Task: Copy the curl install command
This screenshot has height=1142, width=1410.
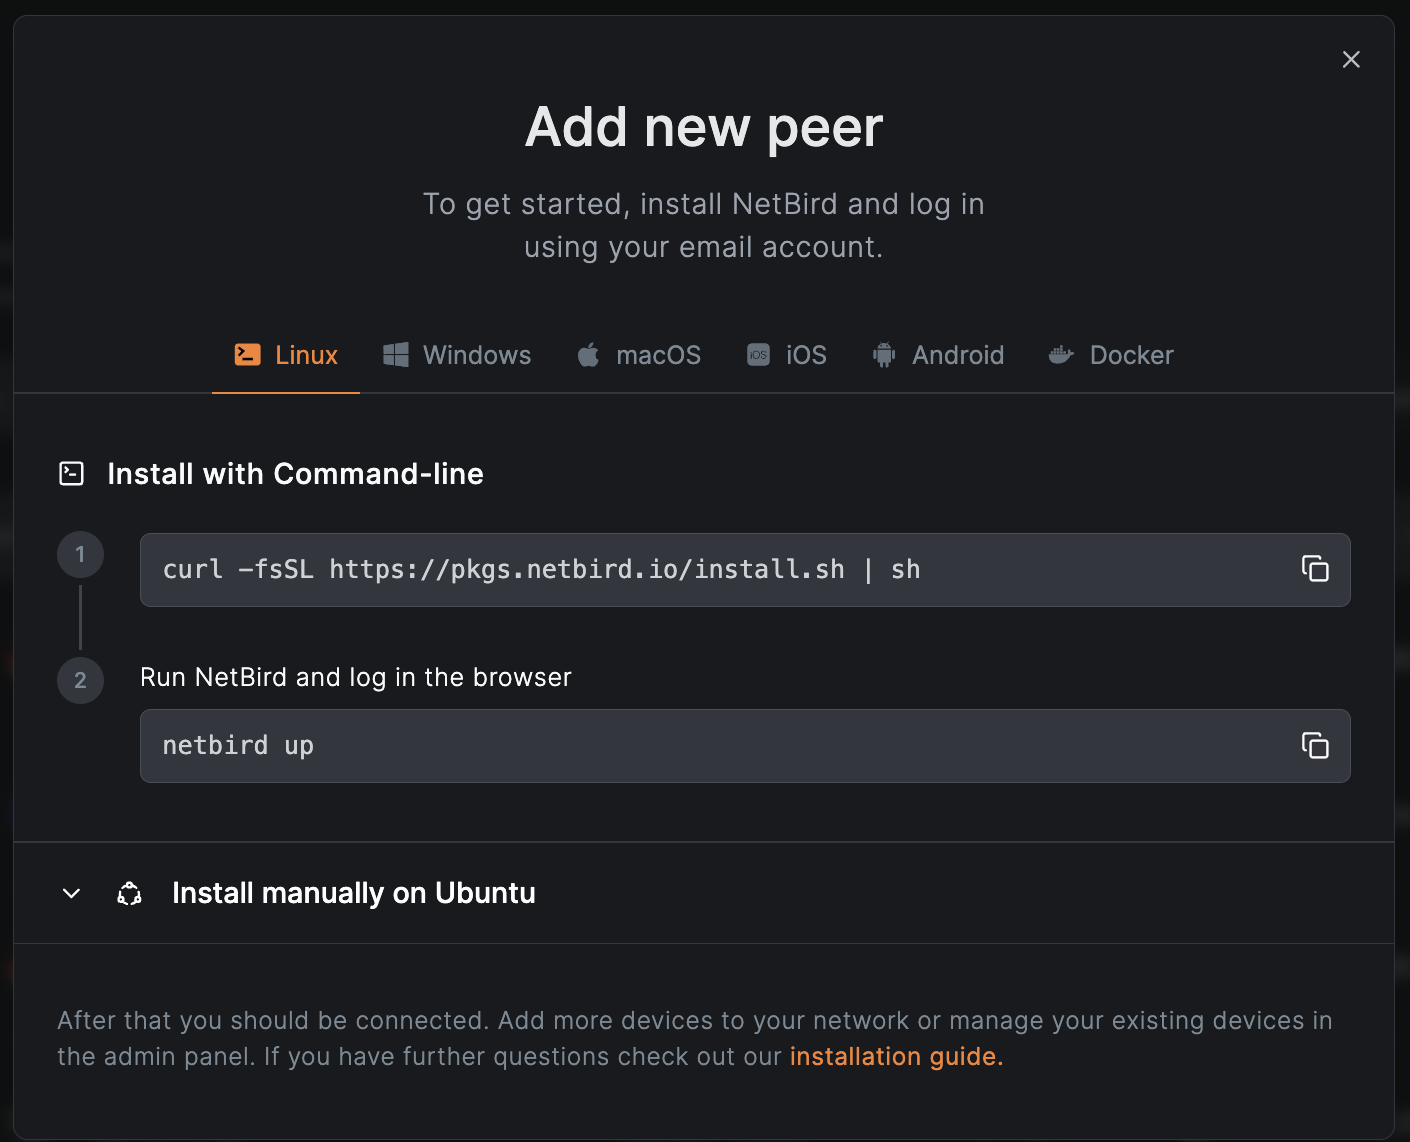Action: [1314, 569]
